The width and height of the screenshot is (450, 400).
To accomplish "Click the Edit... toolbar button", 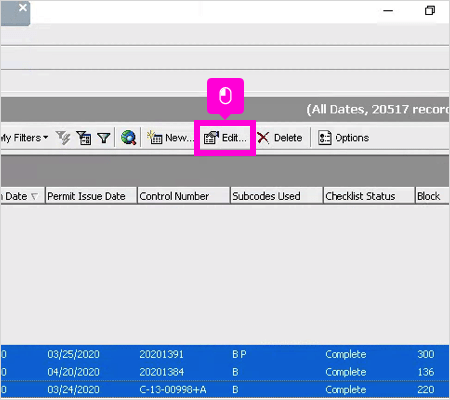I will pos(225,138).
